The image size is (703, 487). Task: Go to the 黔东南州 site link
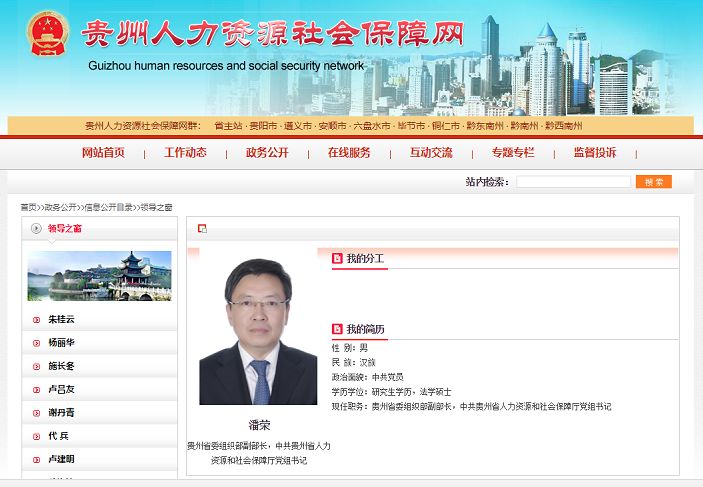click(485, 126)
